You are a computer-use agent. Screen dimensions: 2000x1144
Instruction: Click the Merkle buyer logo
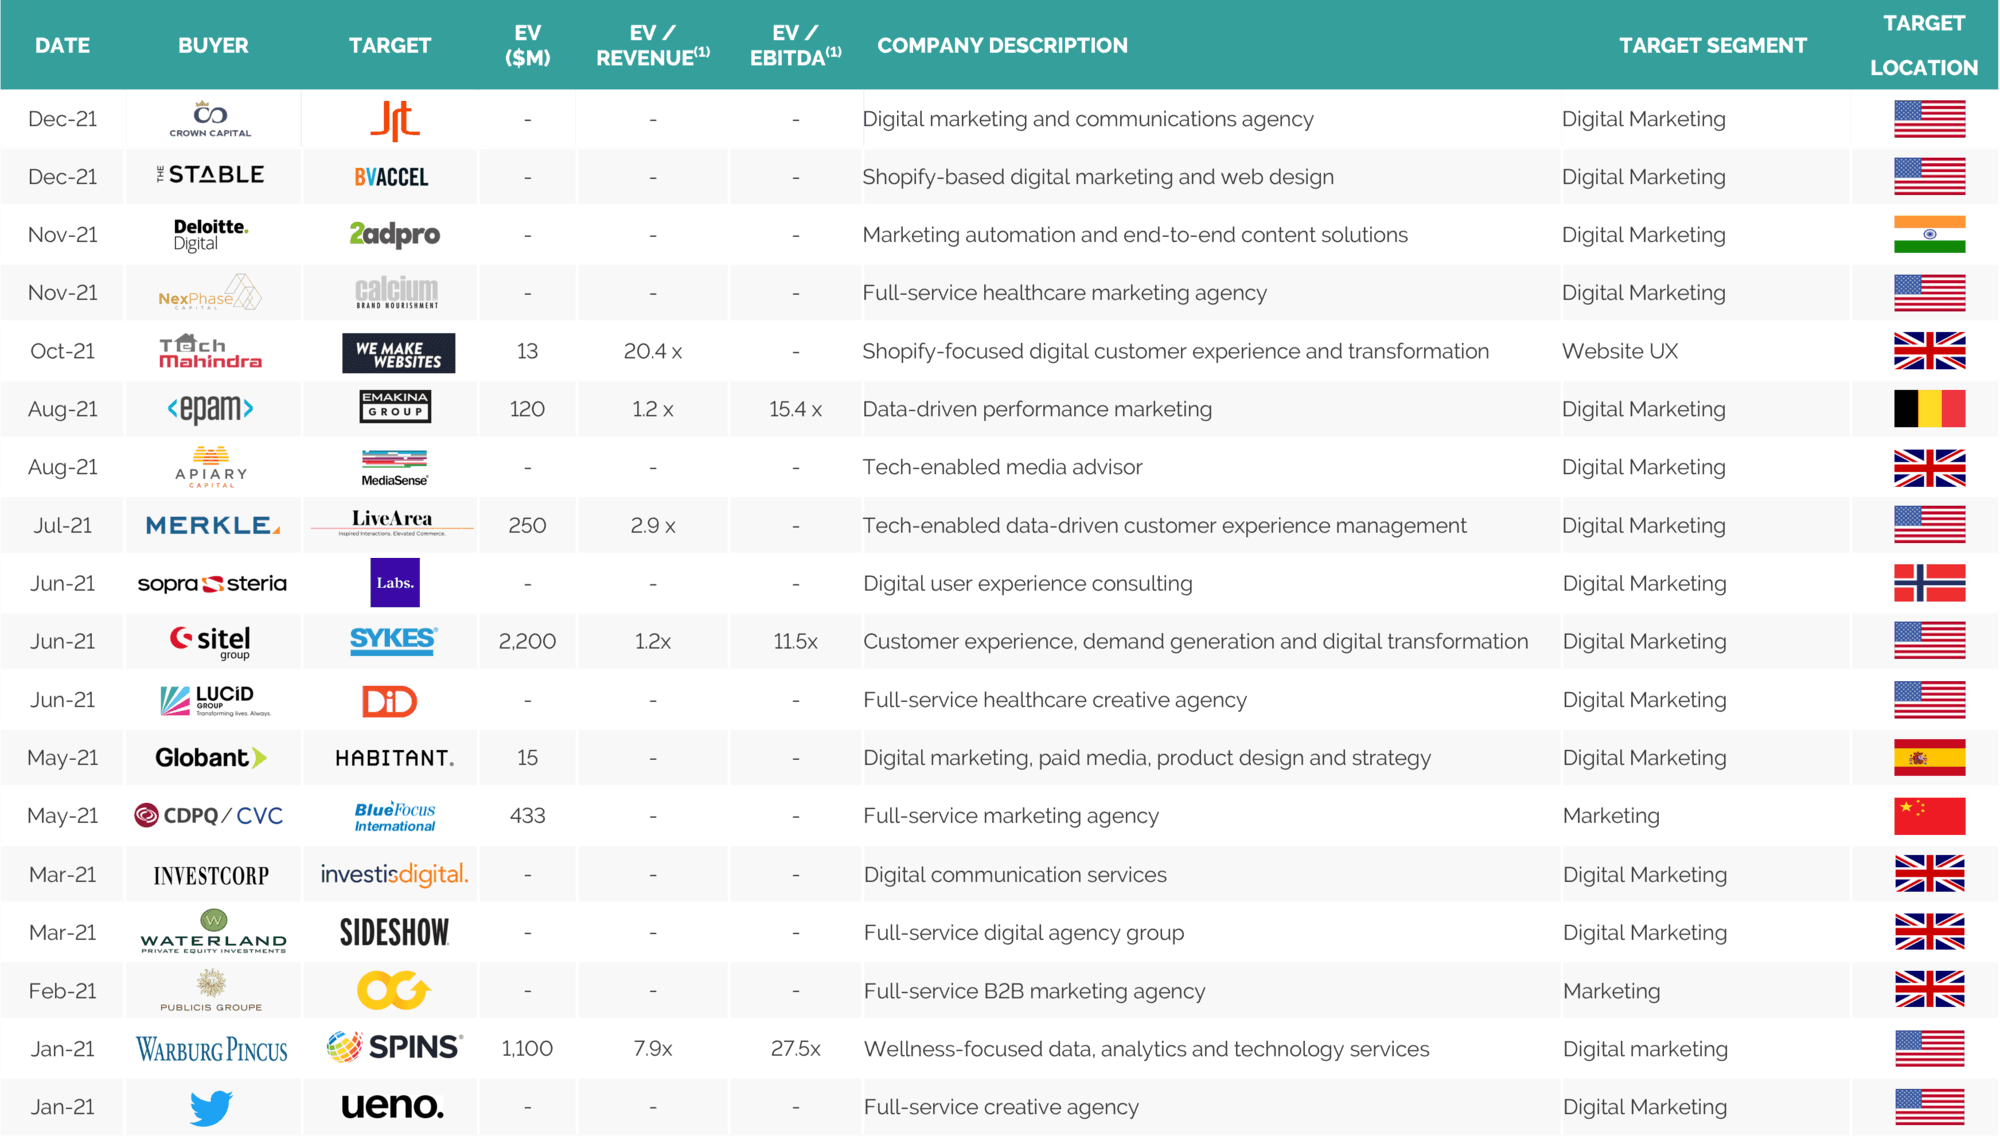[x=212, y=525]
